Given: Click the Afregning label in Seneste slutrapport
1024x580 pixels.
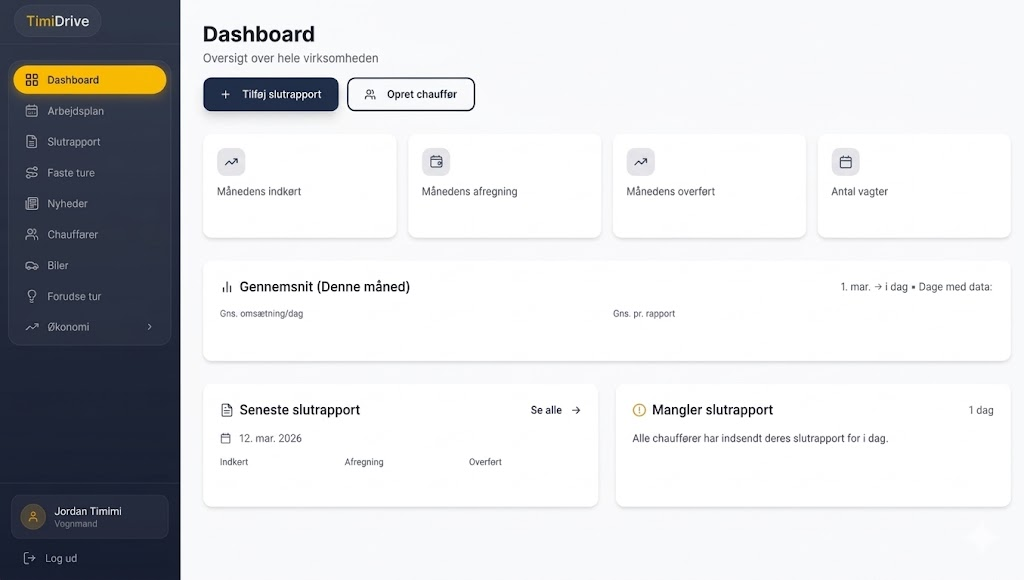Looking at the screenshot, I should (364, 462).
